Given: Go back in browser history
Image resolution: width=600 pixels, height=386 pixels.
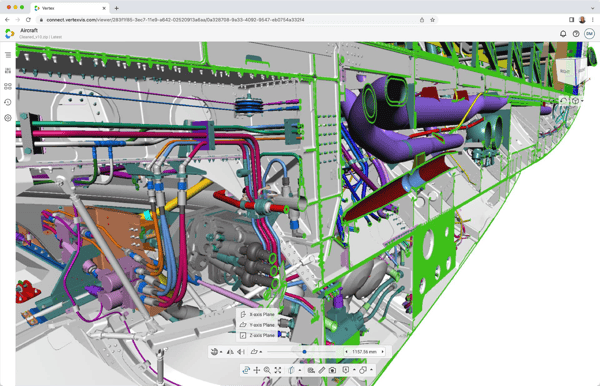Looking at the screenshot, I should [7, 20].
